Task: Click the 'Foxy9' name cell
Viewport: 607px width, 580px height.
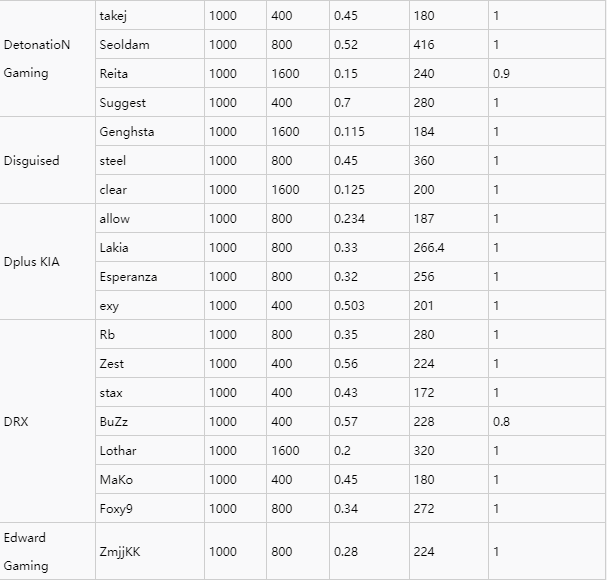Action: click(116, 509)
